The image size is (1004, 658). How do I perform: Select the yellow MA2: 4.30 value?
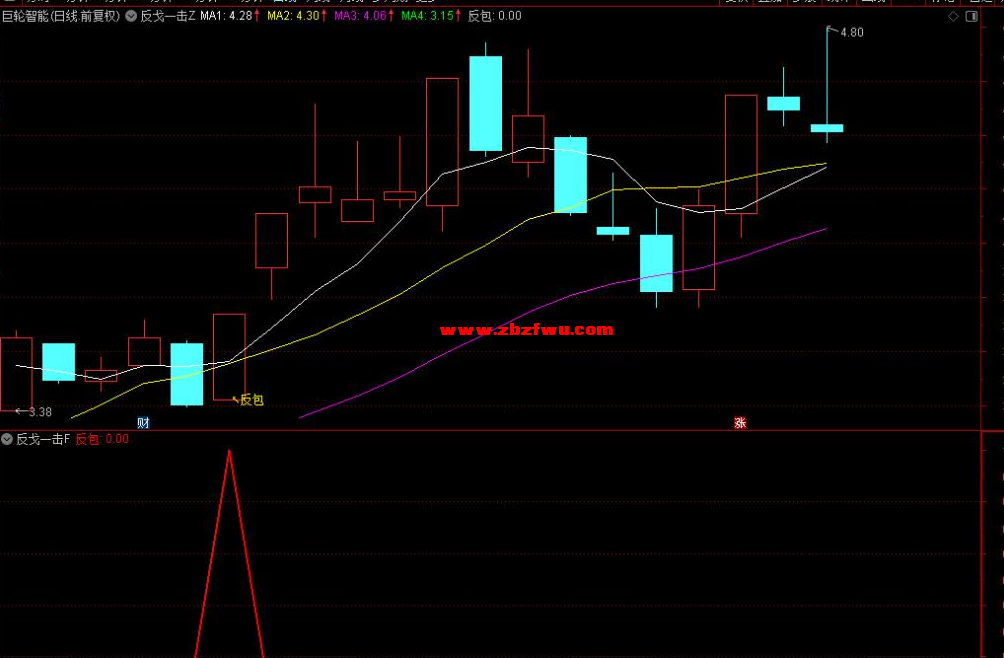(x=293, y=16)
